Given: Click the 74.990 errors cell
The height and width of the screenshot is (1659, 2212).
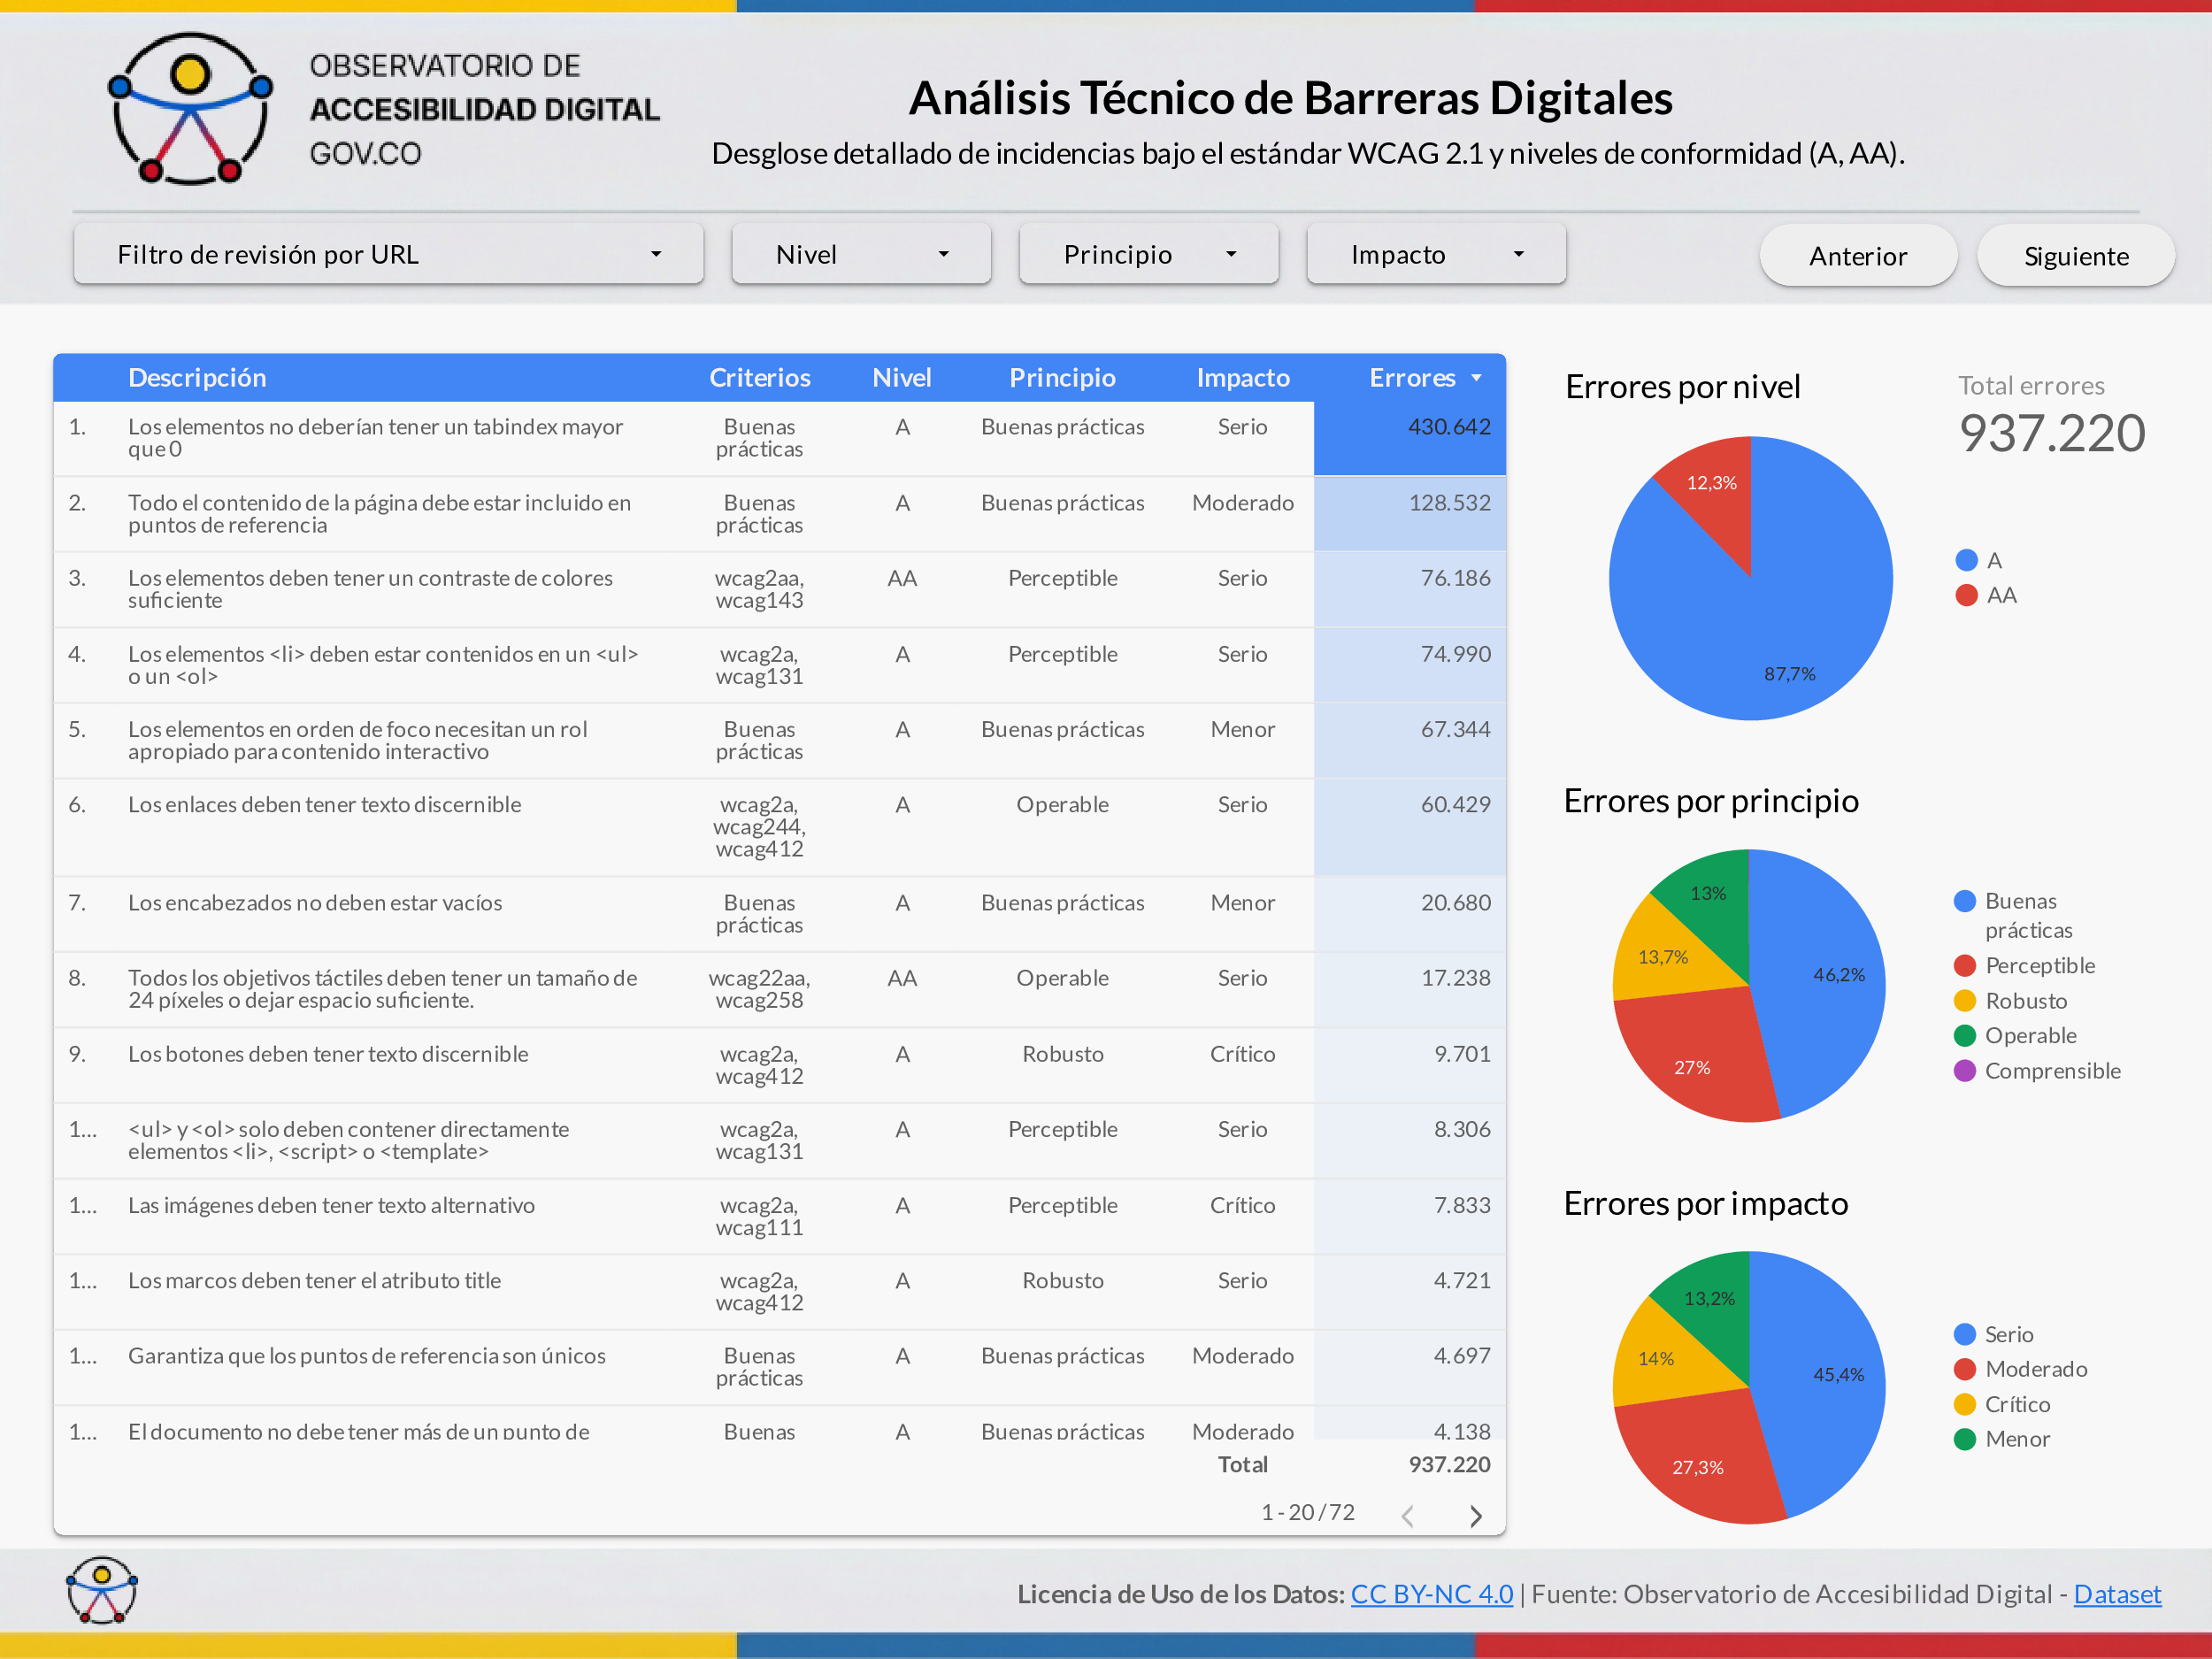Looking at the screenshot, I should tap(1410, 665).
